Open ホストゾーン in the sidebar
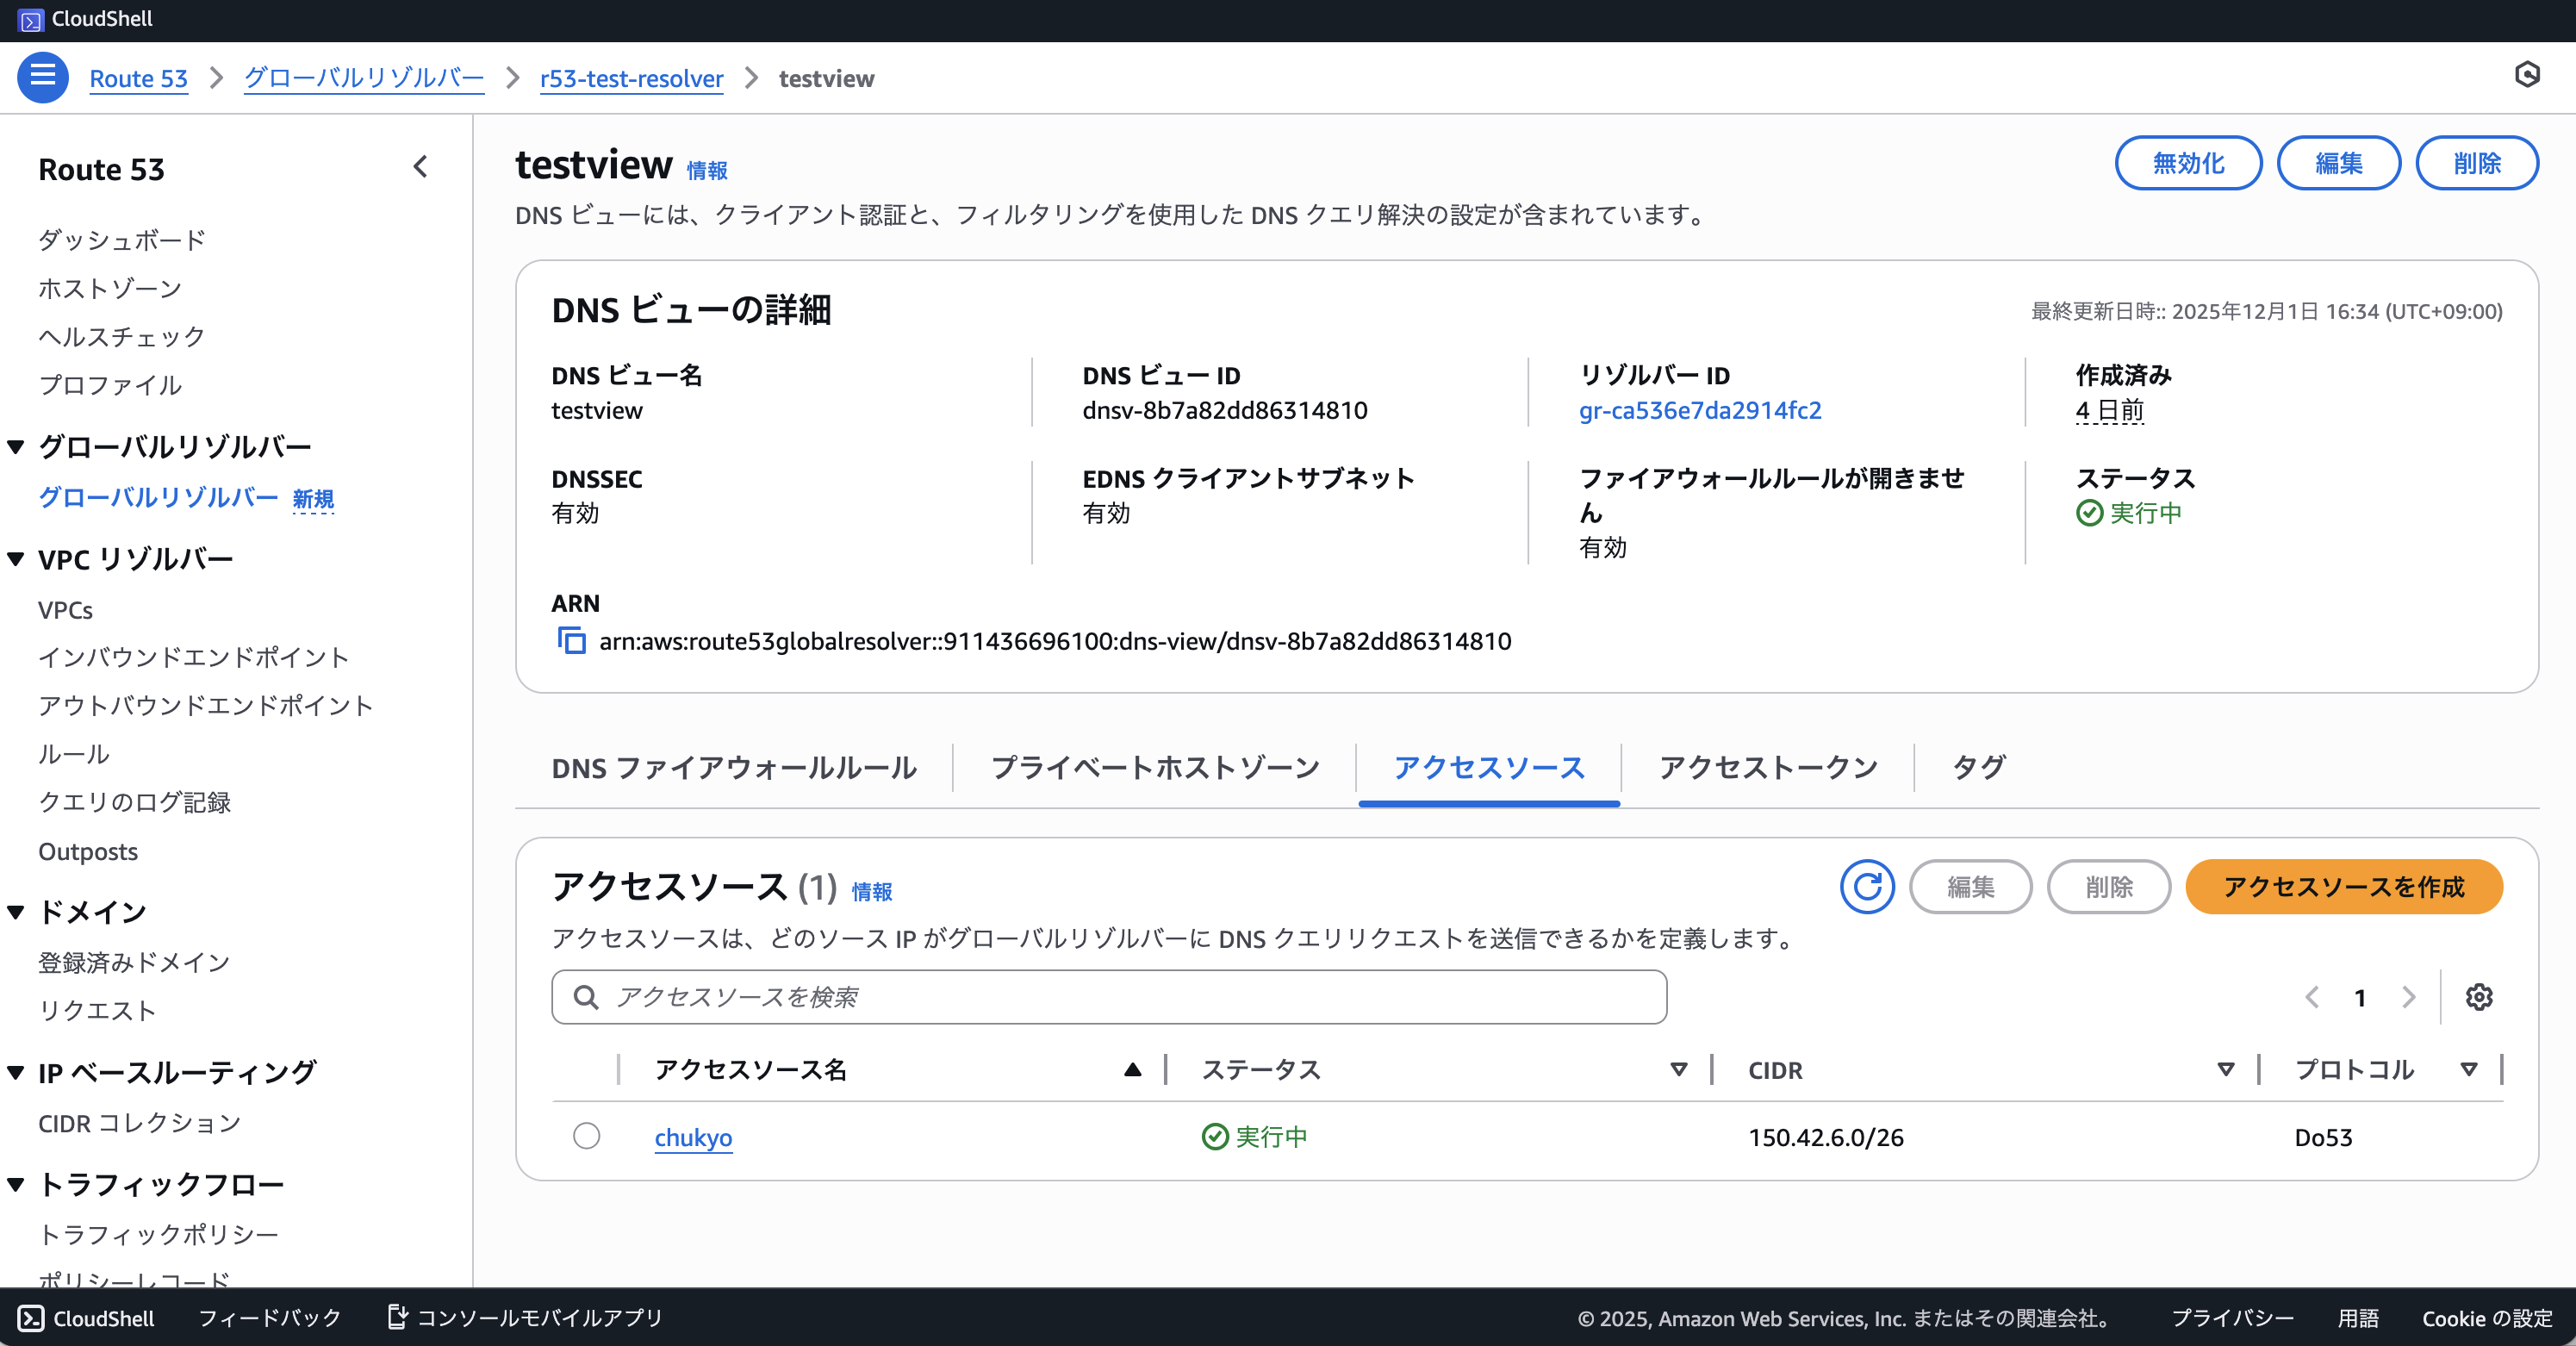The width and height of the screenshot is (2576, 1346). click(110, 288)
